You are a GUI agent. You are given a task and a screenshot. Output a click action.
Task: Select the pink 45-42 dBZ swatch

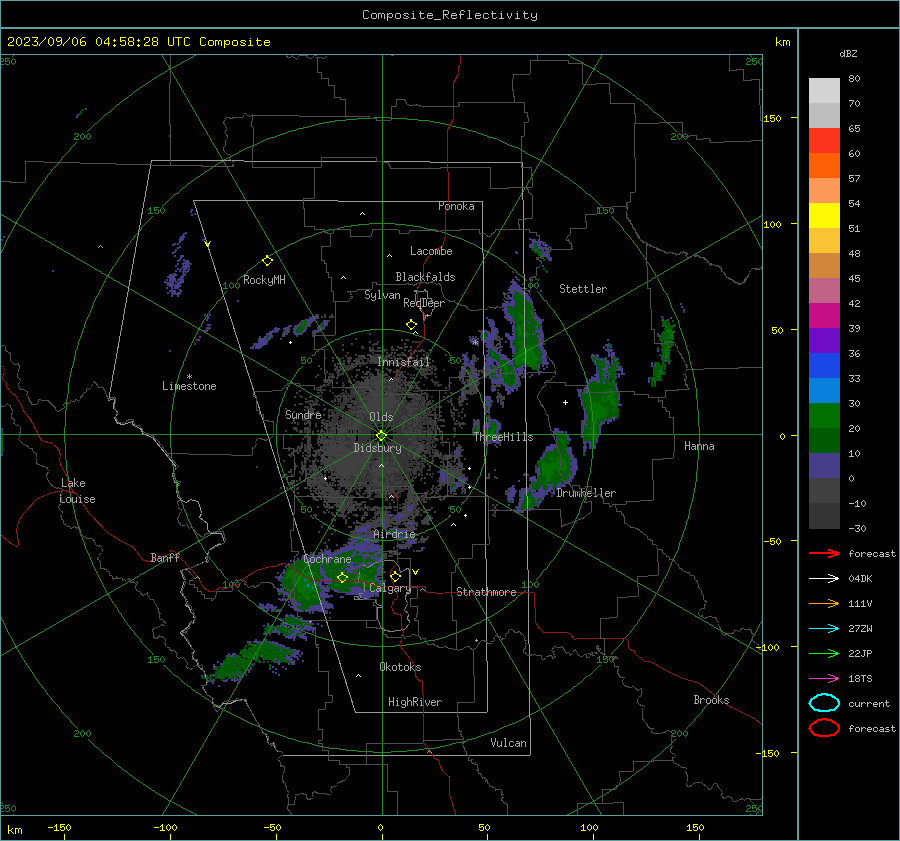coord(824,290)
